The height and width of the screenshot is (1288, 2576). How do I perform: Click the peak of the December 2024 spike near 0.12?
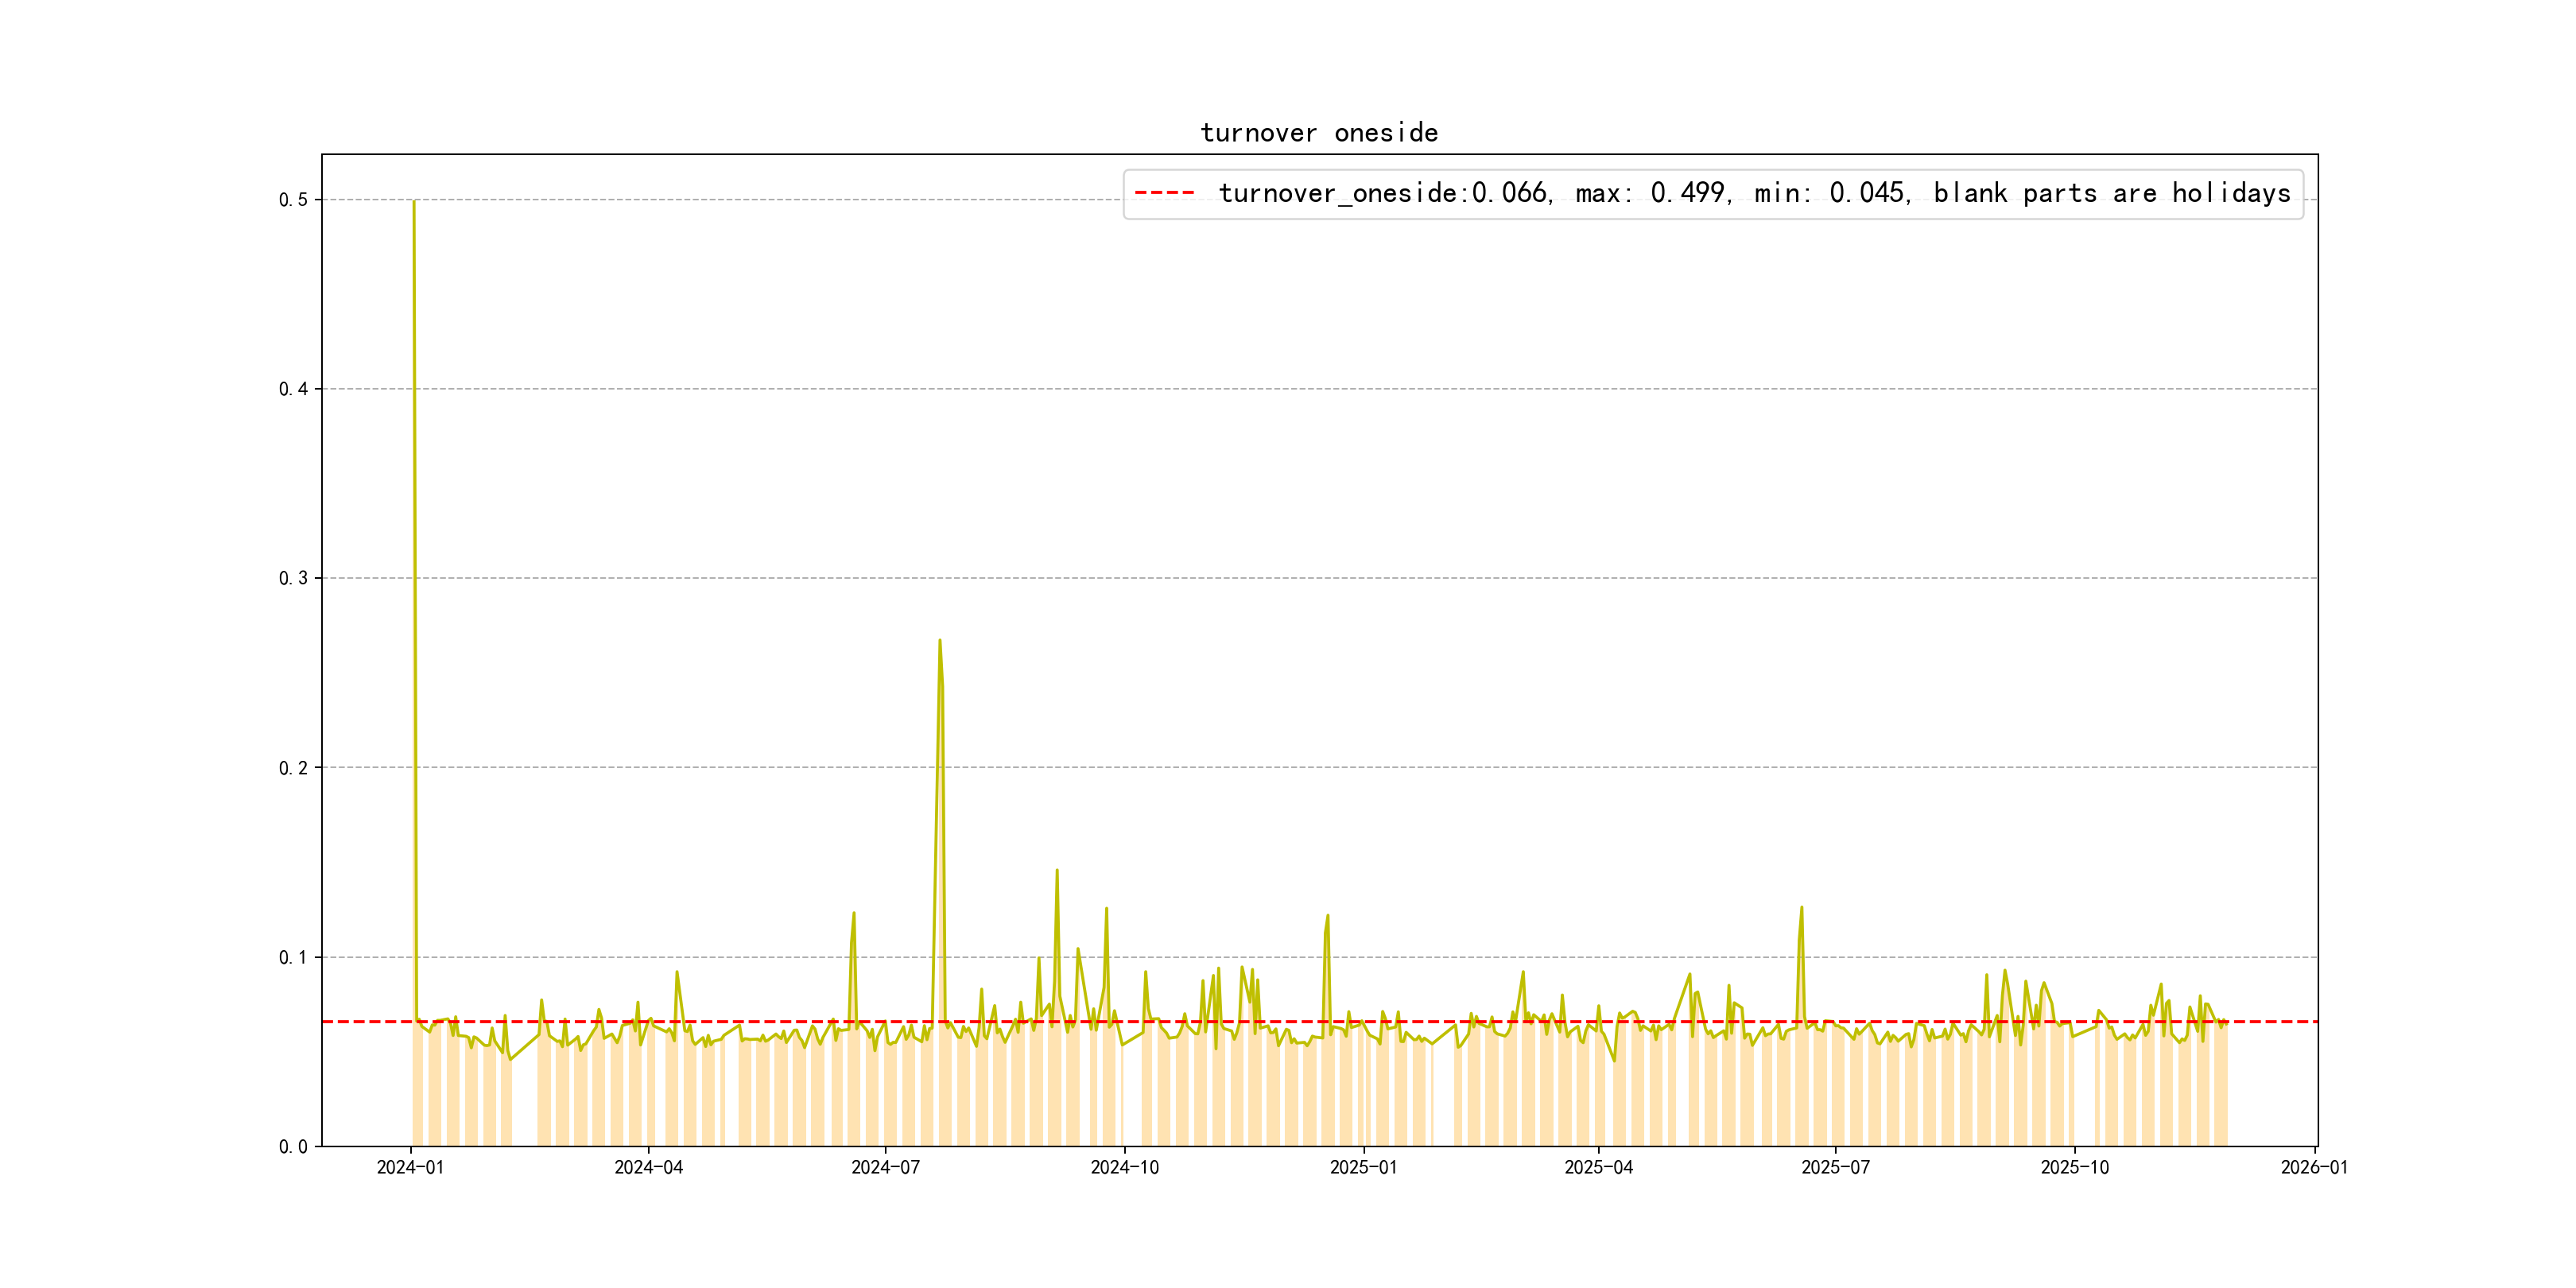[1327, 916]
